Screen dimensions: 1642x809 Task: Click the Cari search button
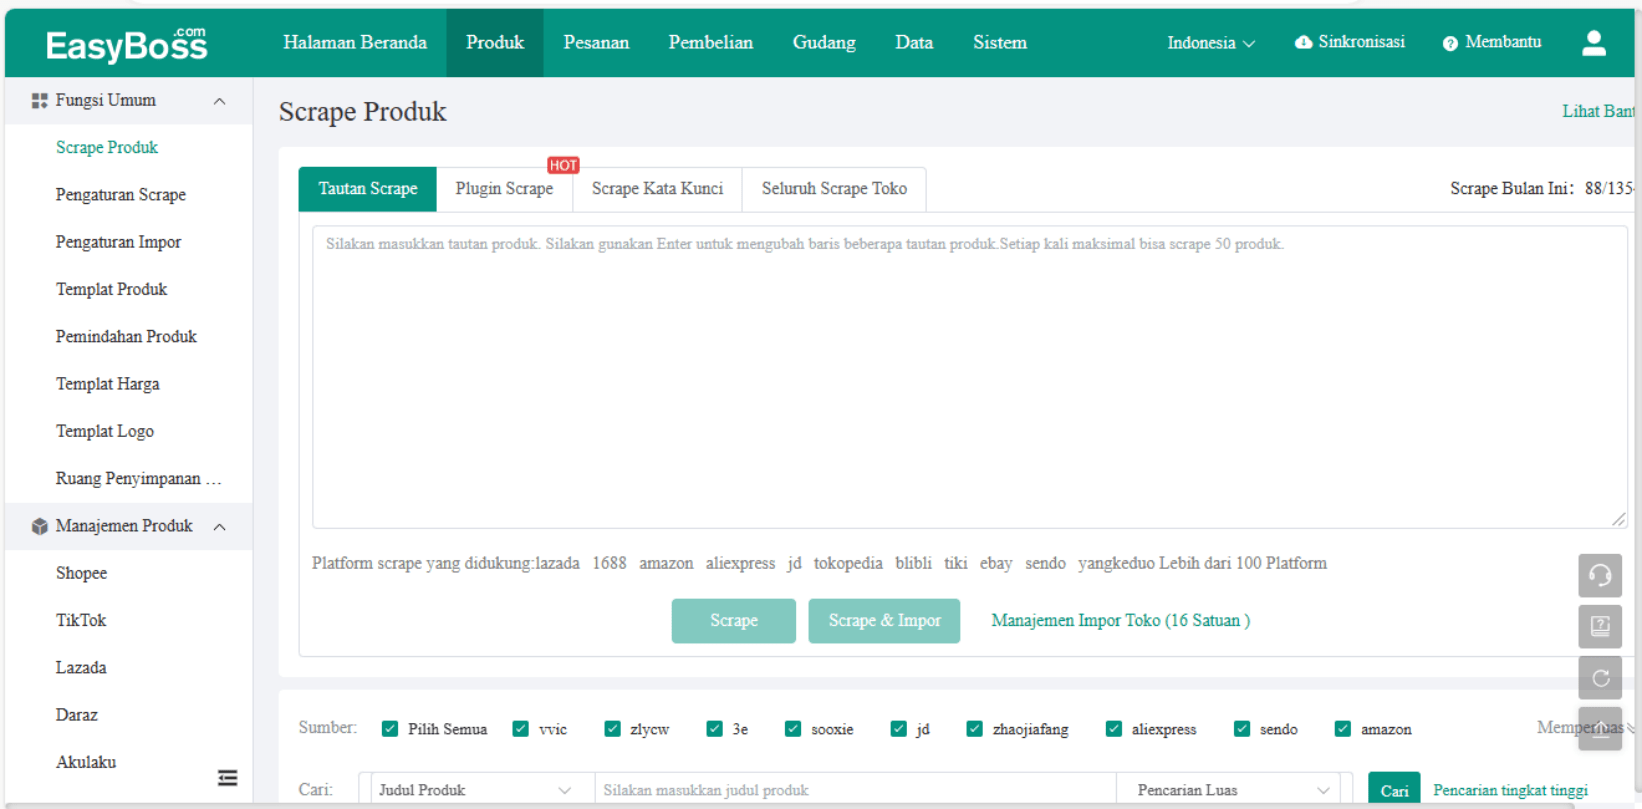point(1394,790)
